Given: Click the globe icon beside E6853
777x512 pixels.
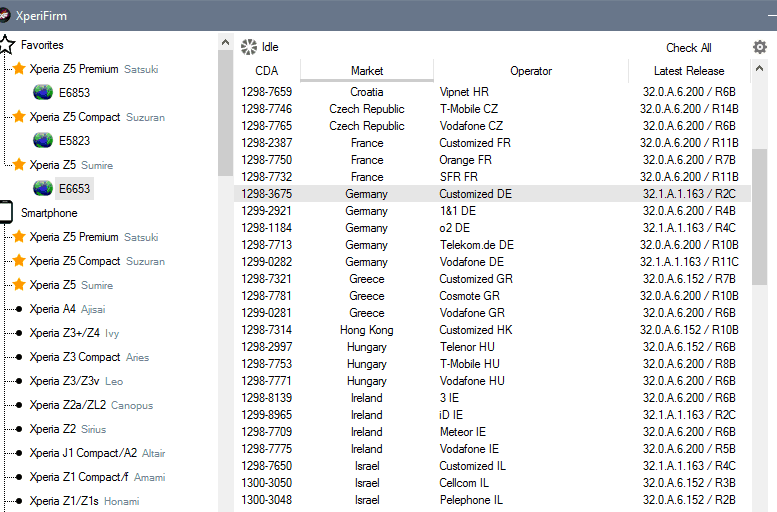Looking at the screenshot, I should (43, 92).
